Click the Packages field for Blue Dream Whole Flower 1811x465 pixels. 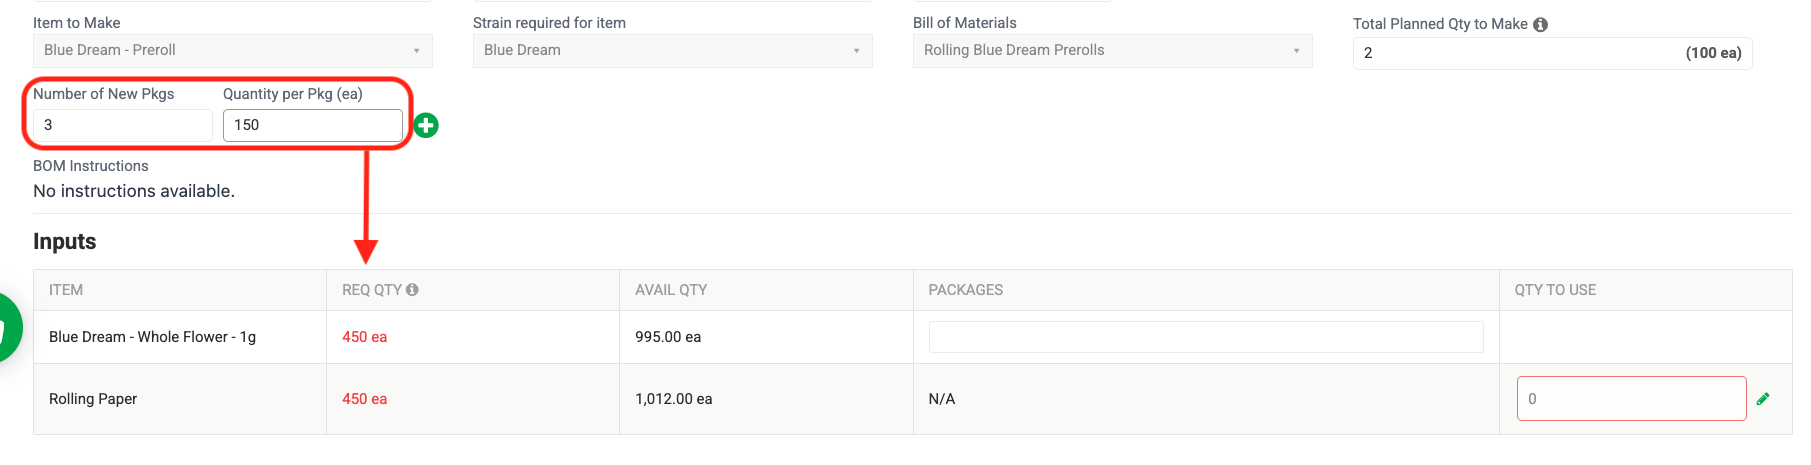1206,337
